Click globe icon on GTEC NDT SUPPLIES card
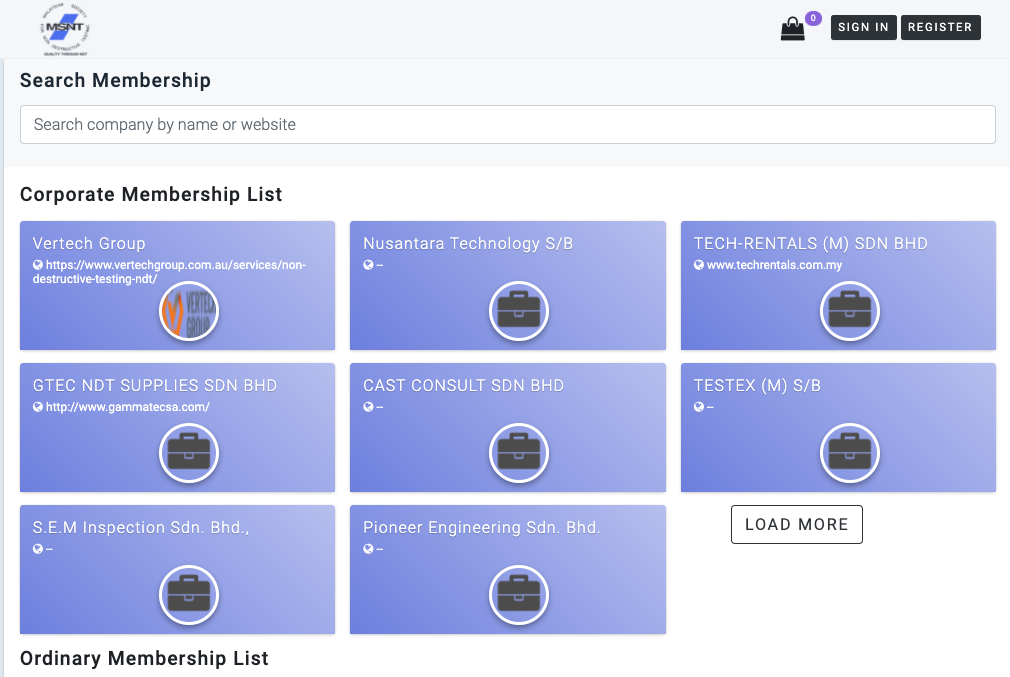This screenshot has height=677, width=1010. [38, 407]
